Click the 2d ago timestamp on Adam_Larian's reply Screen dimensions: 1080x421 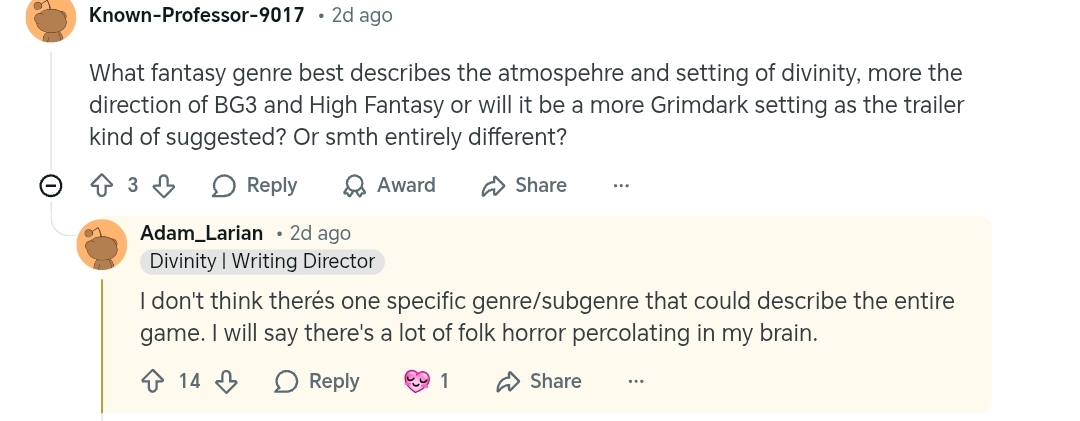click(320, 233)
